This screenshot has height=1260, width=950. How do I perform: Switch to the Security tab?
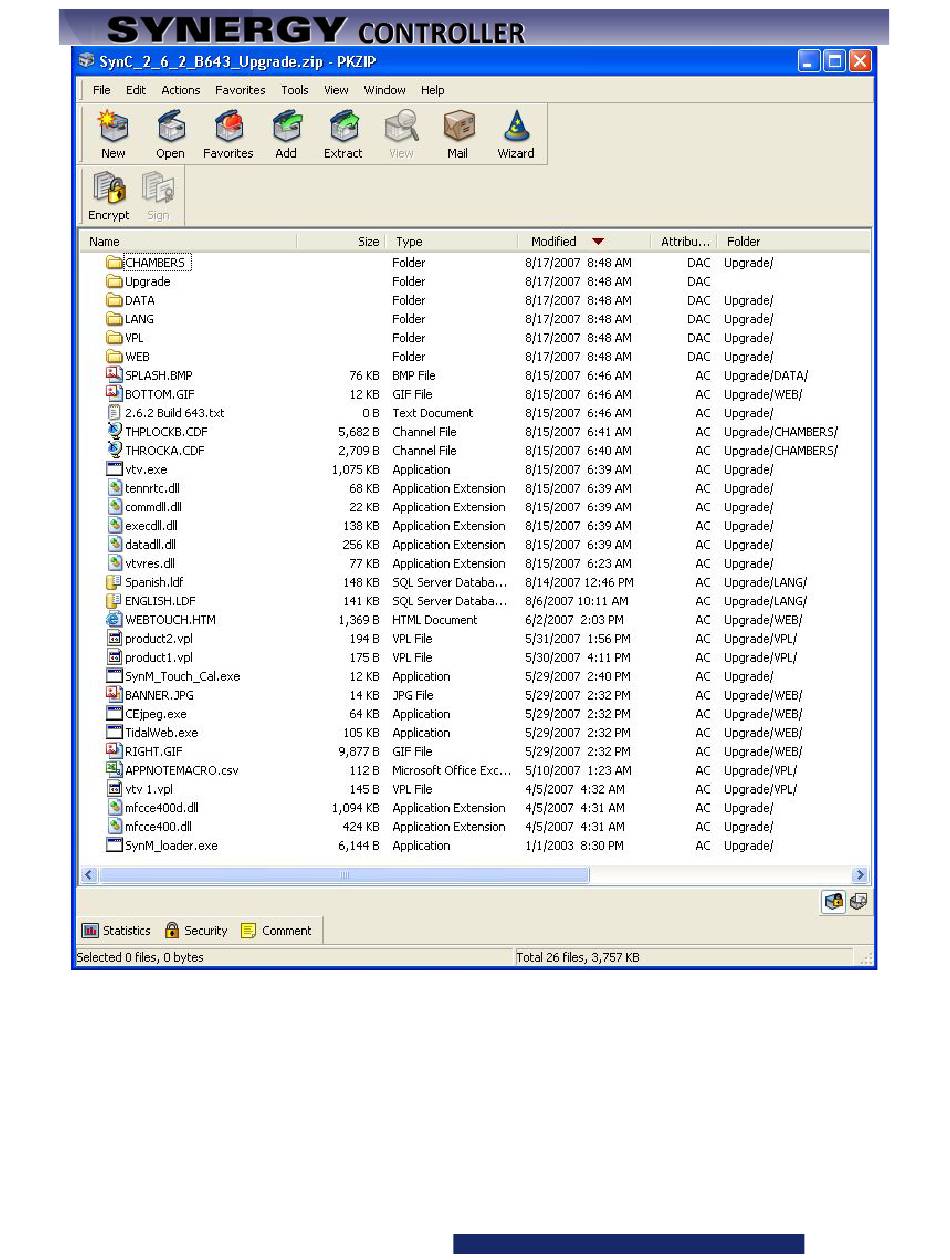(197, 931)
